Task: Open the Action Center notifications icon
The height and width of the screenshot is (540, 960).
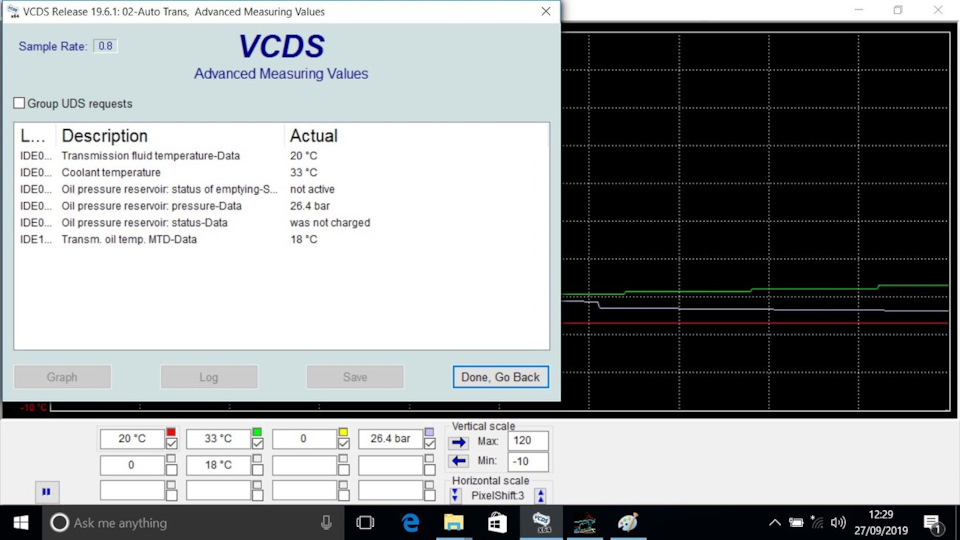Action: click(932, 523)
